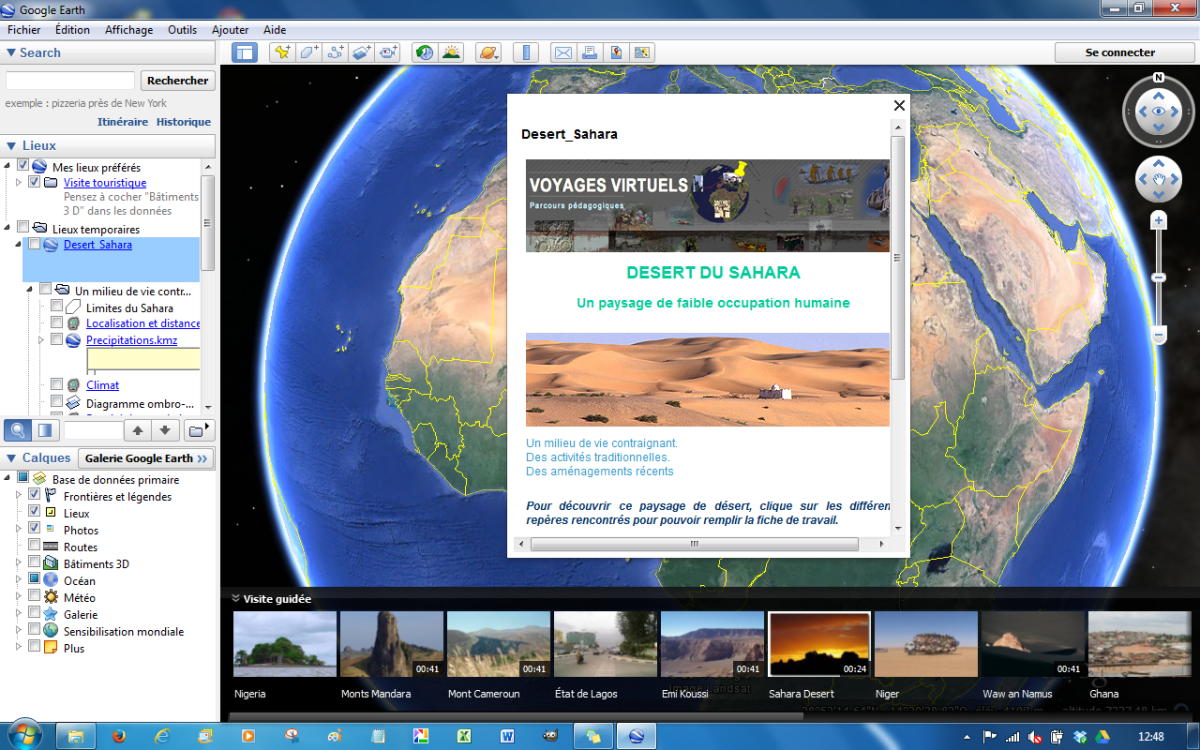Expand the Galerie layer node
The width and height of the screenshot is (1200, 750).
[x=19, y=614]
